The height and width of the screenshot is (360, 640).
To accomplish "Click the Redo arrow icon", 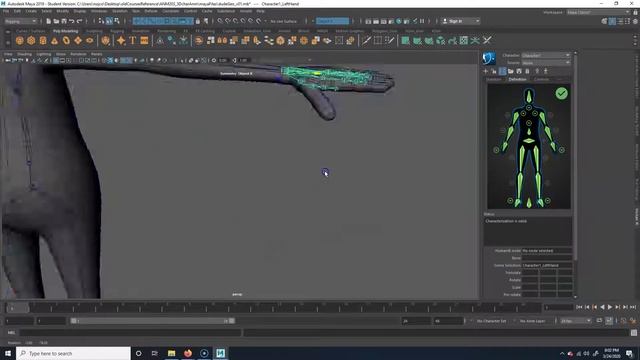I will point(80,21).
